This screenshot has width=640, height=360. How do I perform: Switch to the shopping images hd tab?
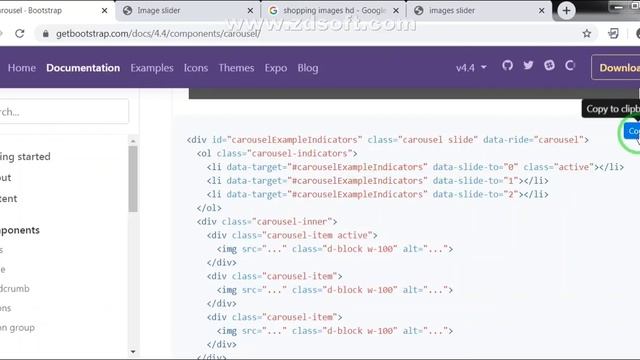tap(333, 11)
